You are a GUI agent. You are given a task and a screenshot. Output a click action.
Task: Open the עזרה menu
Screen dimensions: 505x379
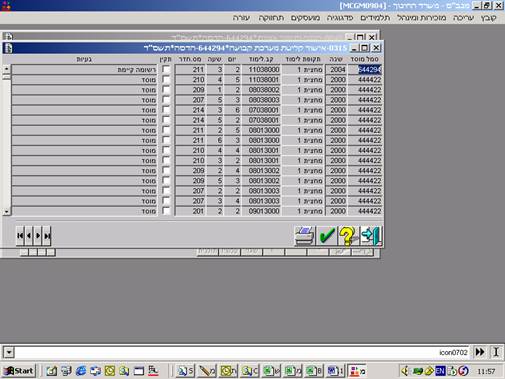tap(241, 18)
